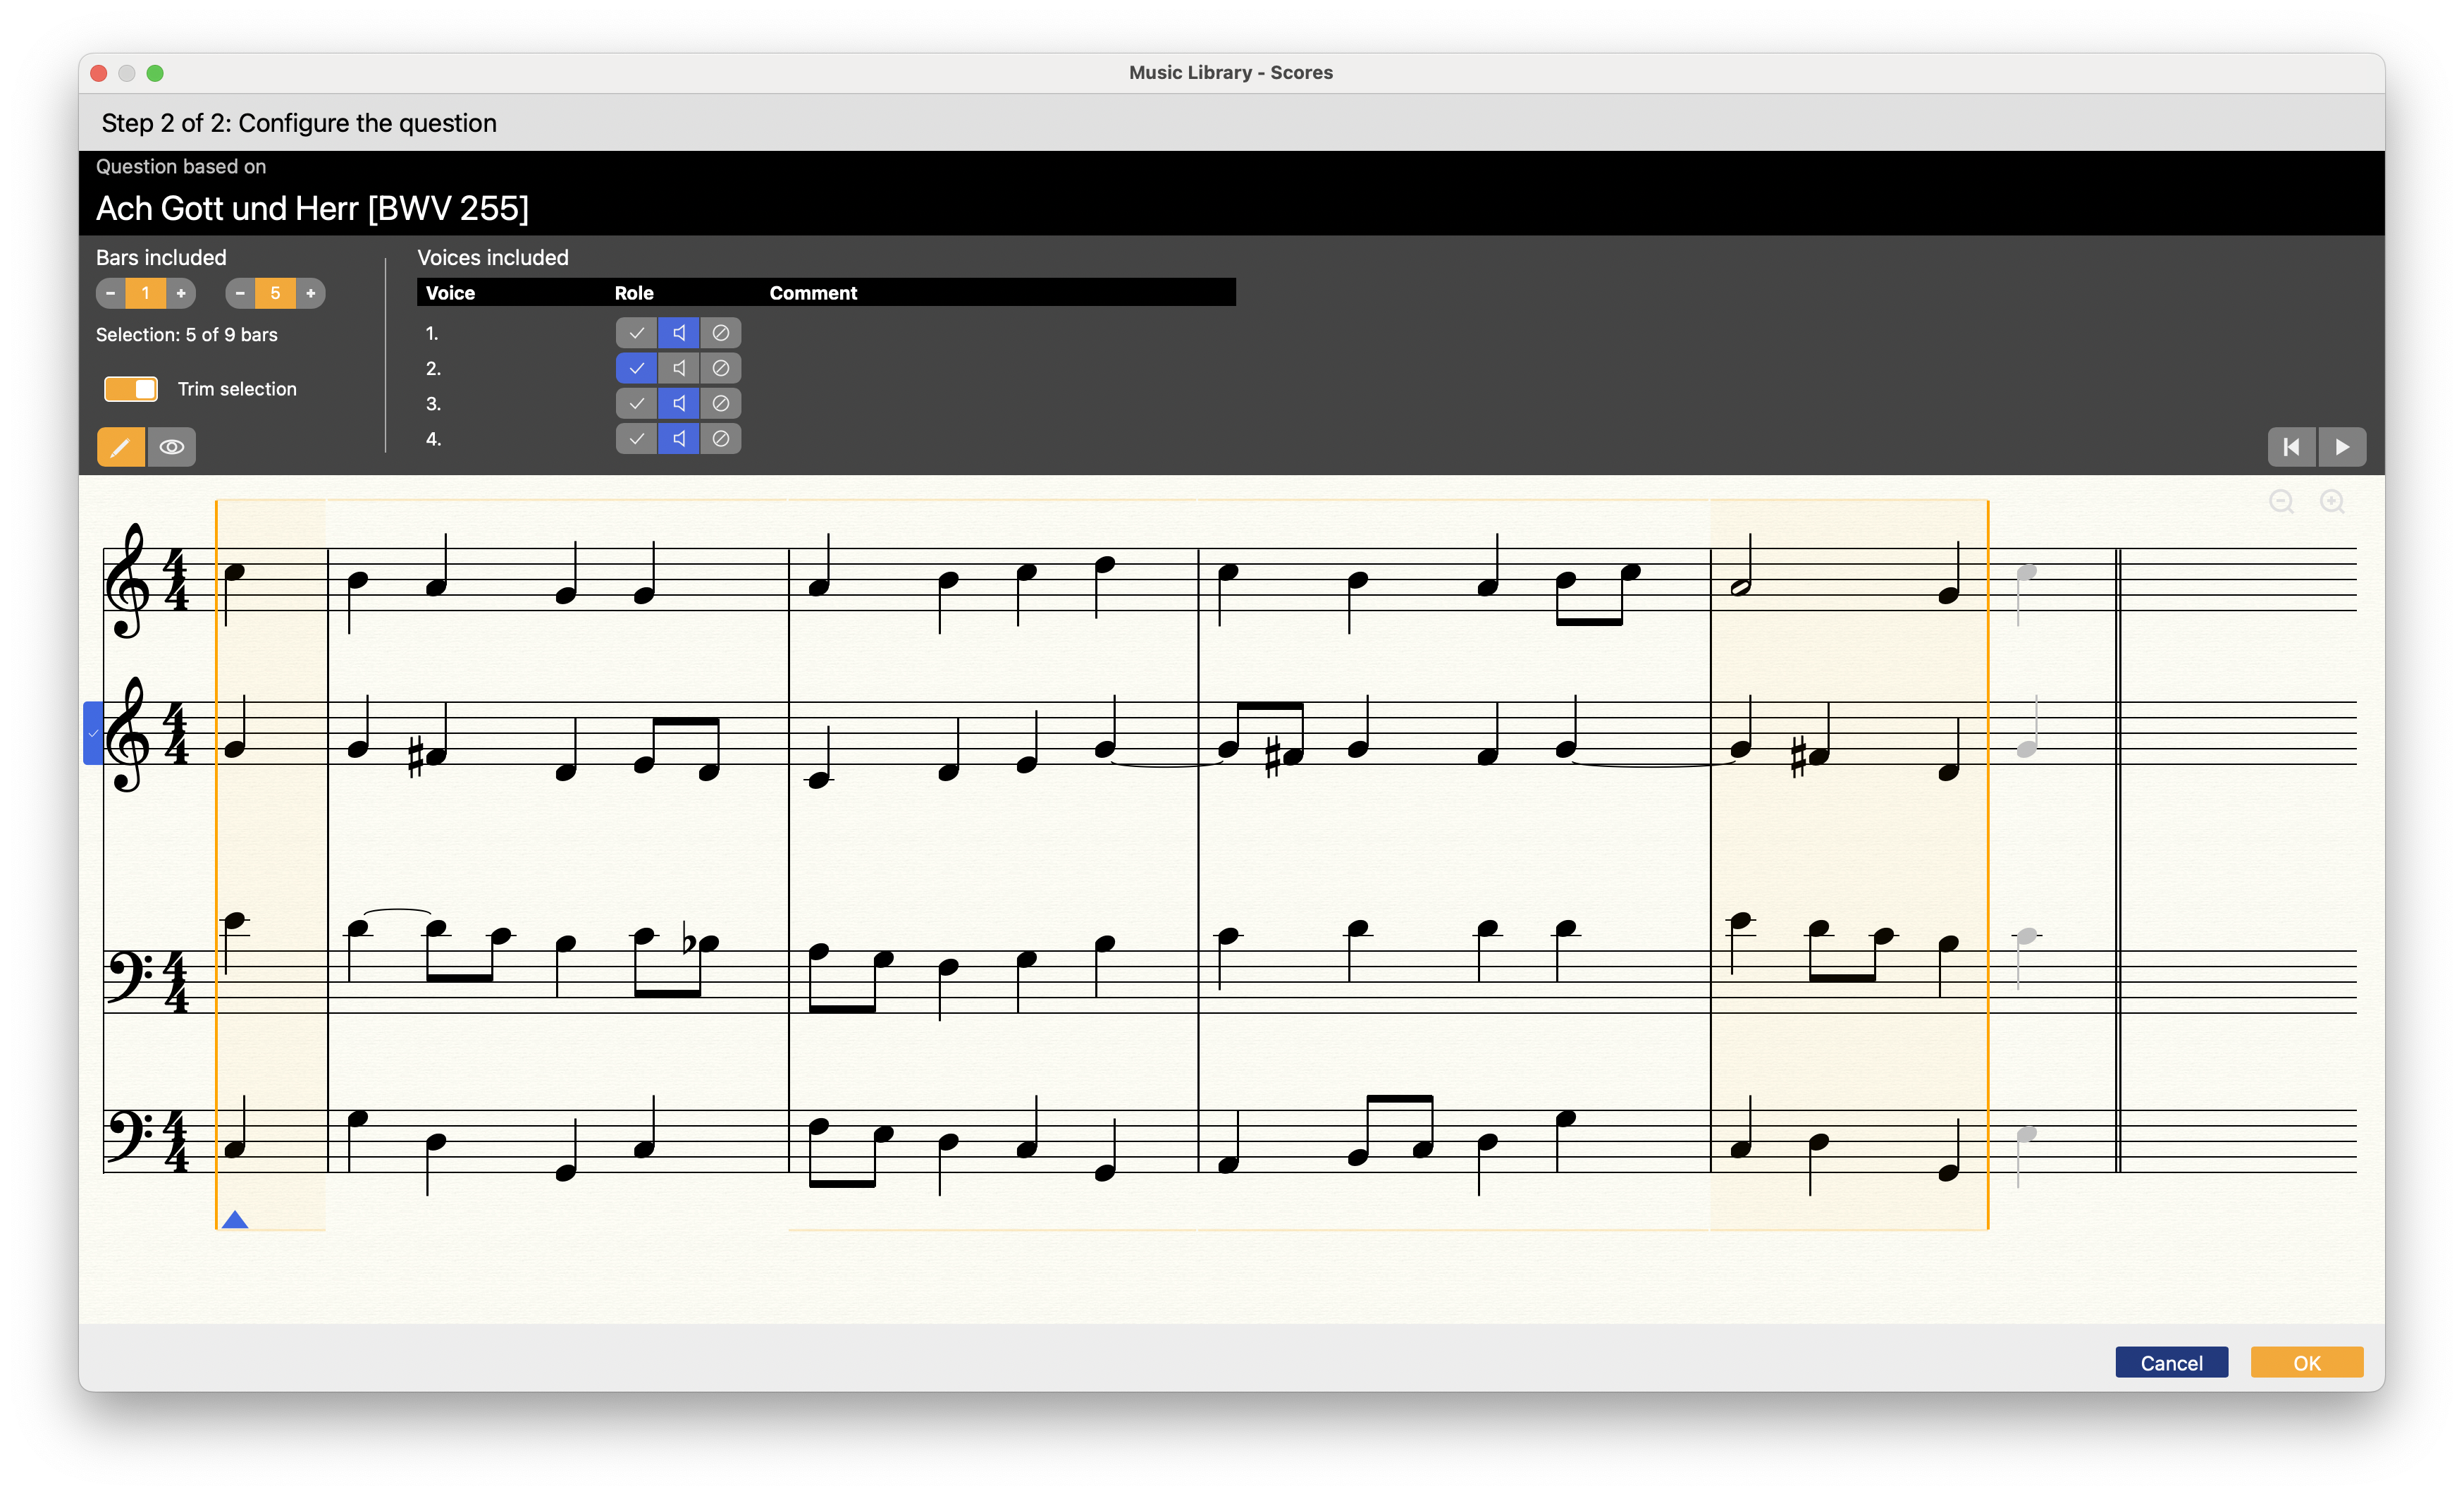Select the pencil edit mode icon

coord(120,447)
